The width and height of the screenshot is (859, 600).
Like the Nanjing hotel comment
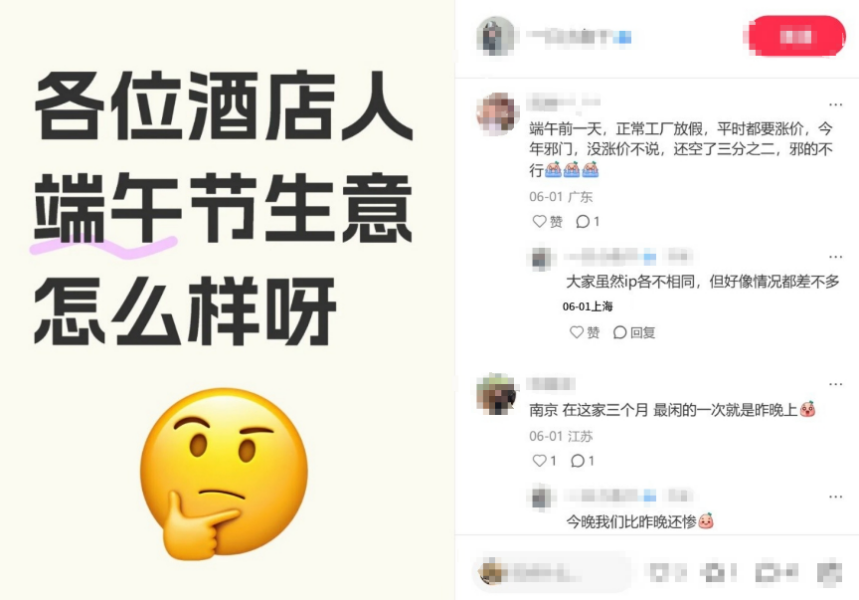coord(545,460)
